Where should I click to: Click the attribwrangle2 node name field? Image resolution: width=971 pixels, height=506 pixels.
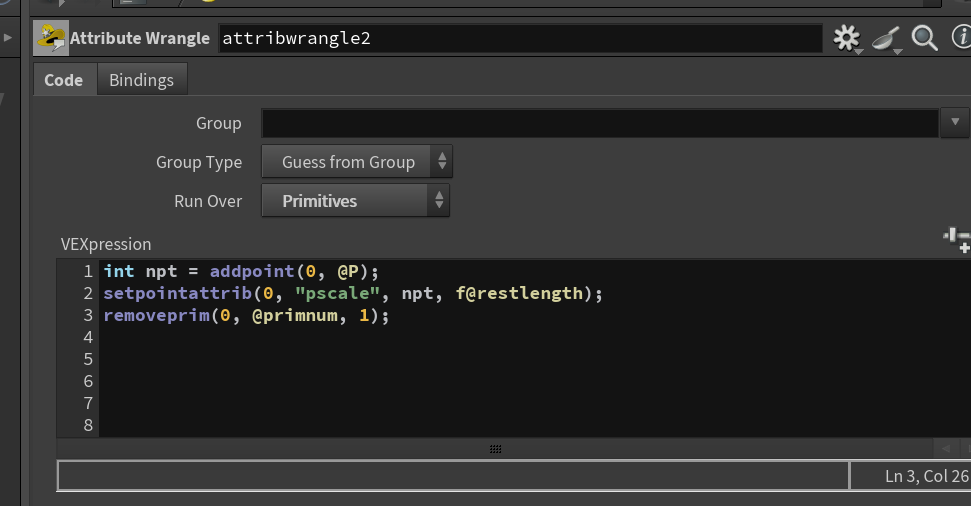tap(520, 38)
